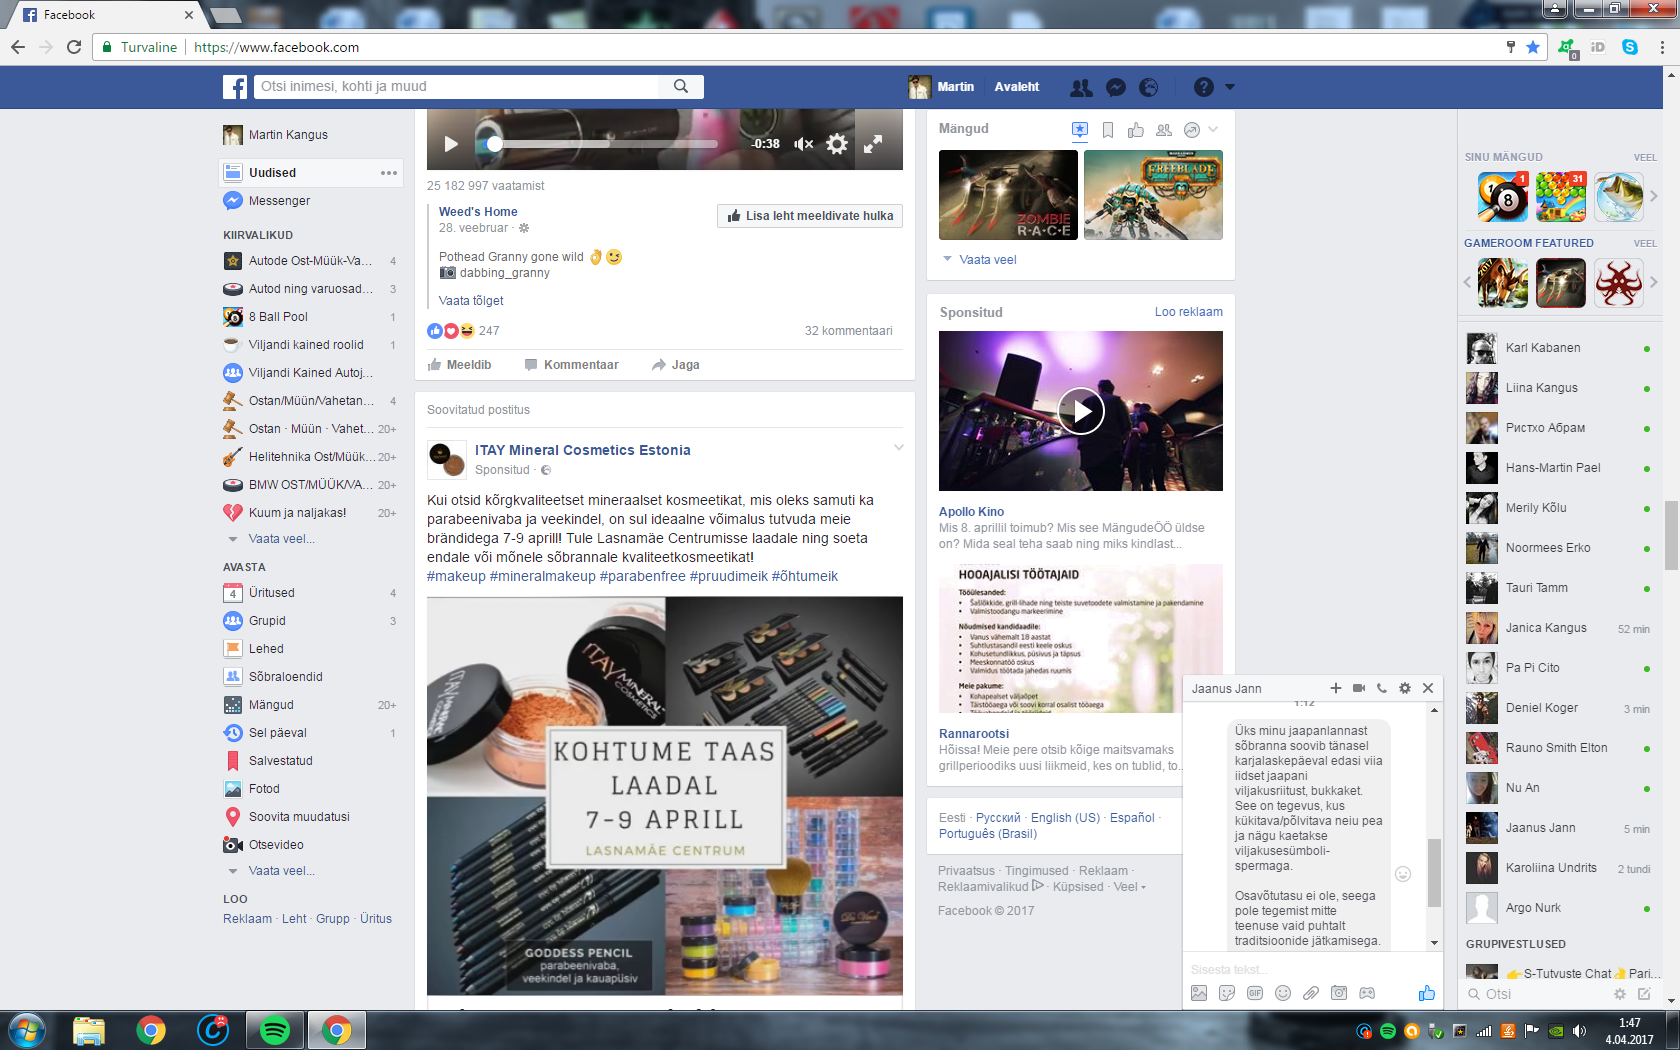This screenshot has height=1050, width=1680.
Task: Open the ITAY post options chevron
Action: pyautogui.click(x=898, y=447)
